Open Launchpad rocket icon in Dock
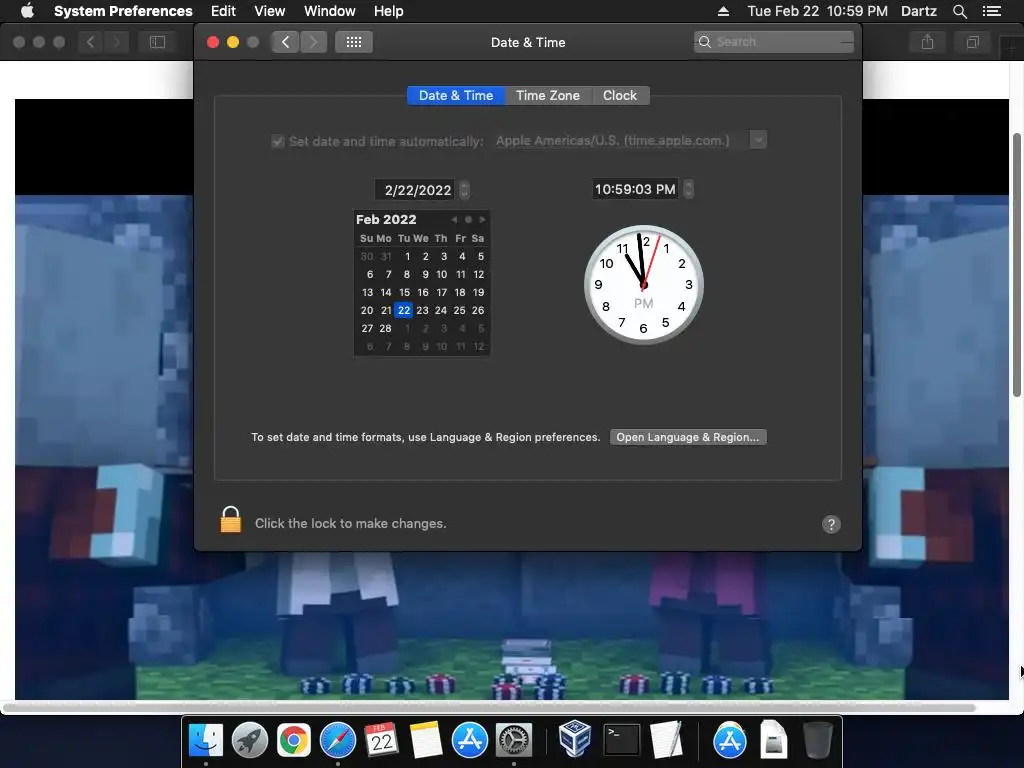The width and height of the screenshot is (1024, 768). (249, 740)
